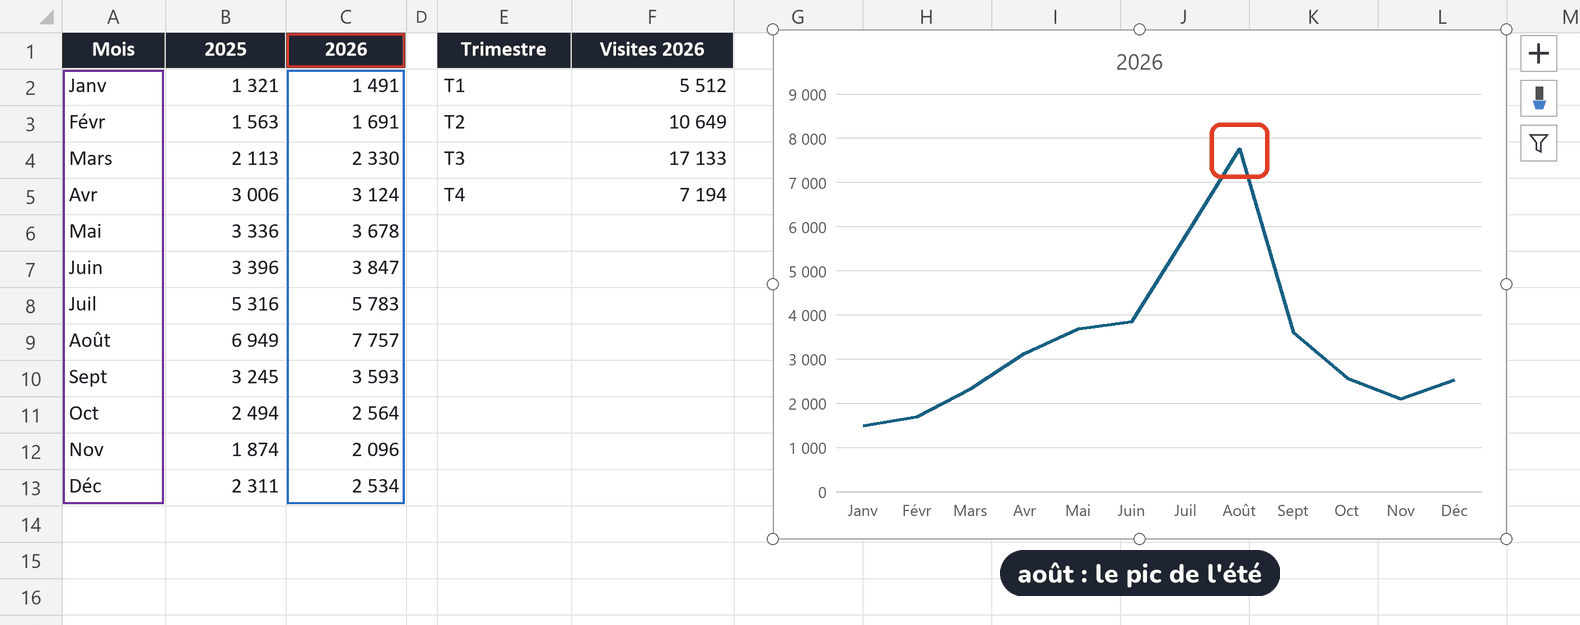1580x625 pixels.
Task: Select the cell with value 7 757
Action: 346,341
